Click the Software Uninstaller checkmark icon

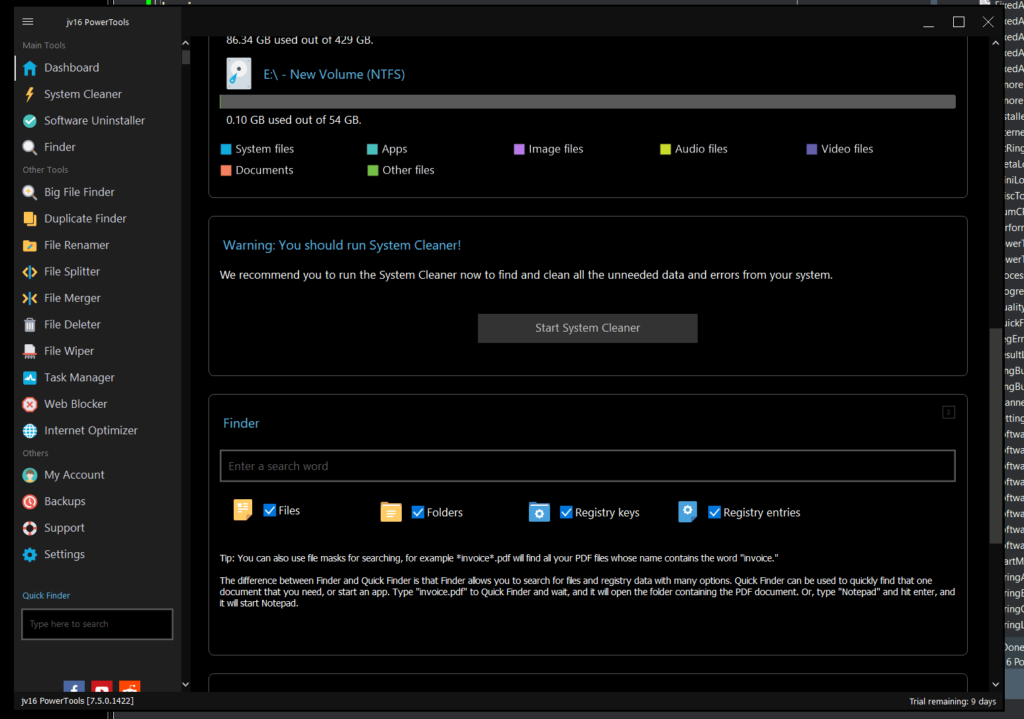pos(29,121)
